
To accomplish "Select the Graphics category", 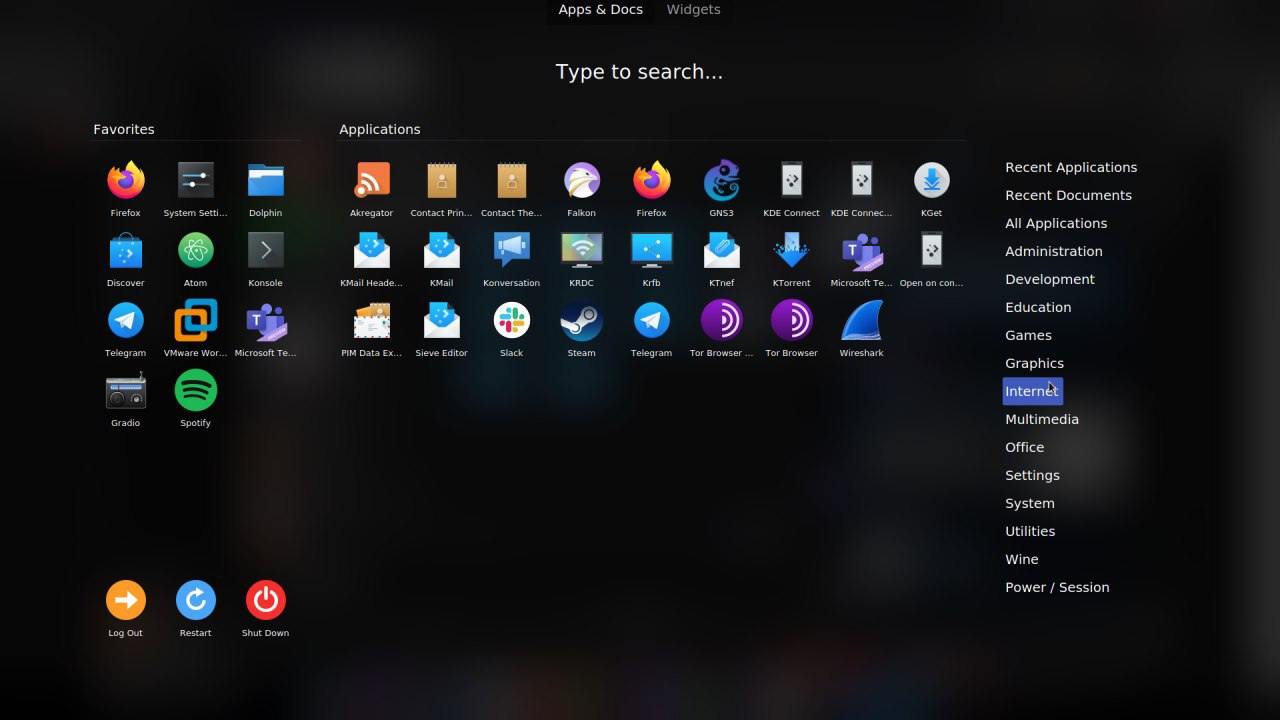I will 1034,363.
